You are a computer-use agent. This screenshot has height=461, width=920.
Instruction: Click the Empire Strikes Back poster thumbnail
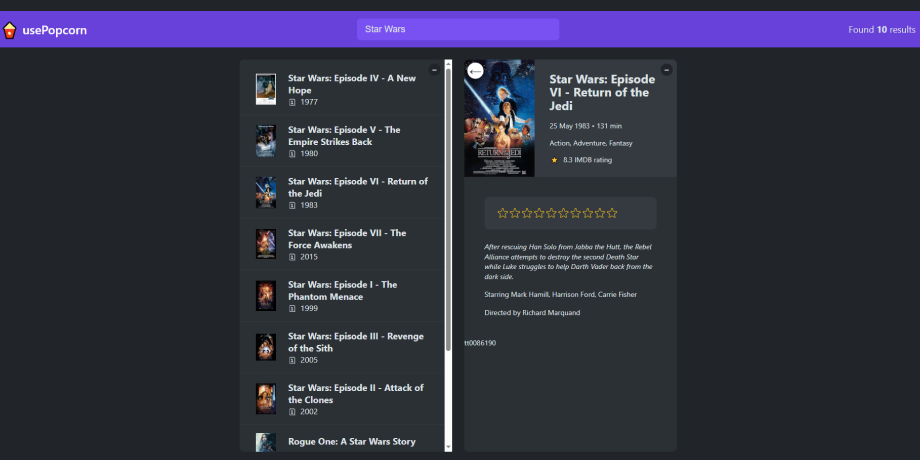point(266,141)
